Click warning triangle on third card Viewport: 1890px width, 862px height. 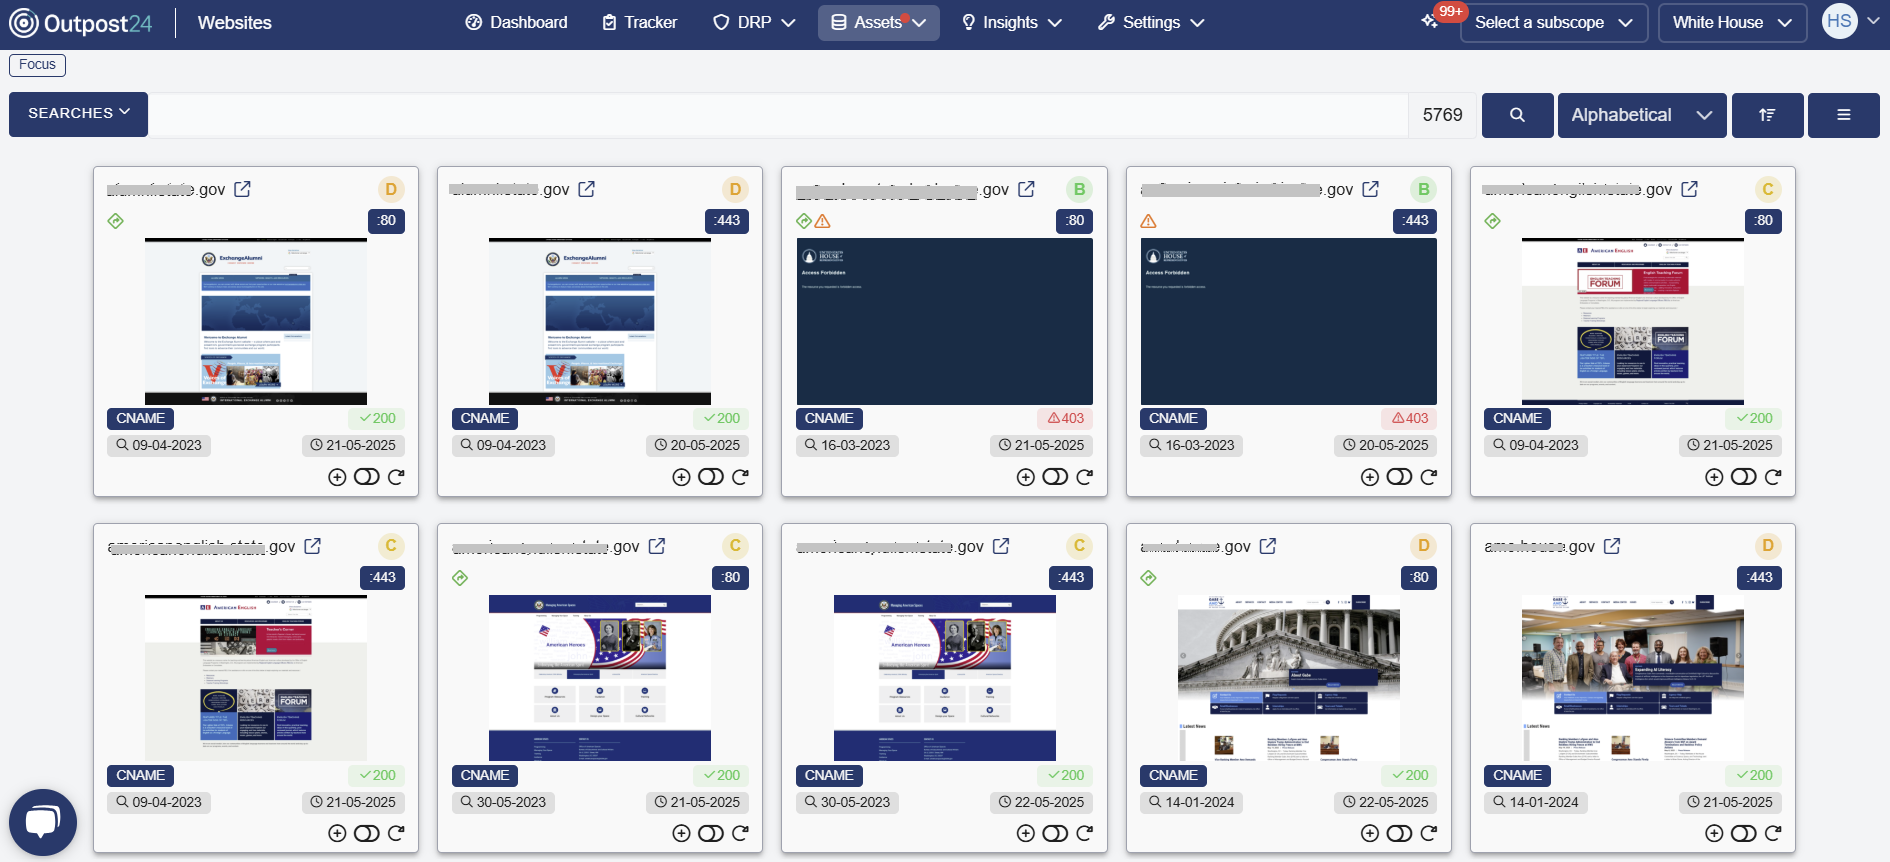click(x=823, y=221)
